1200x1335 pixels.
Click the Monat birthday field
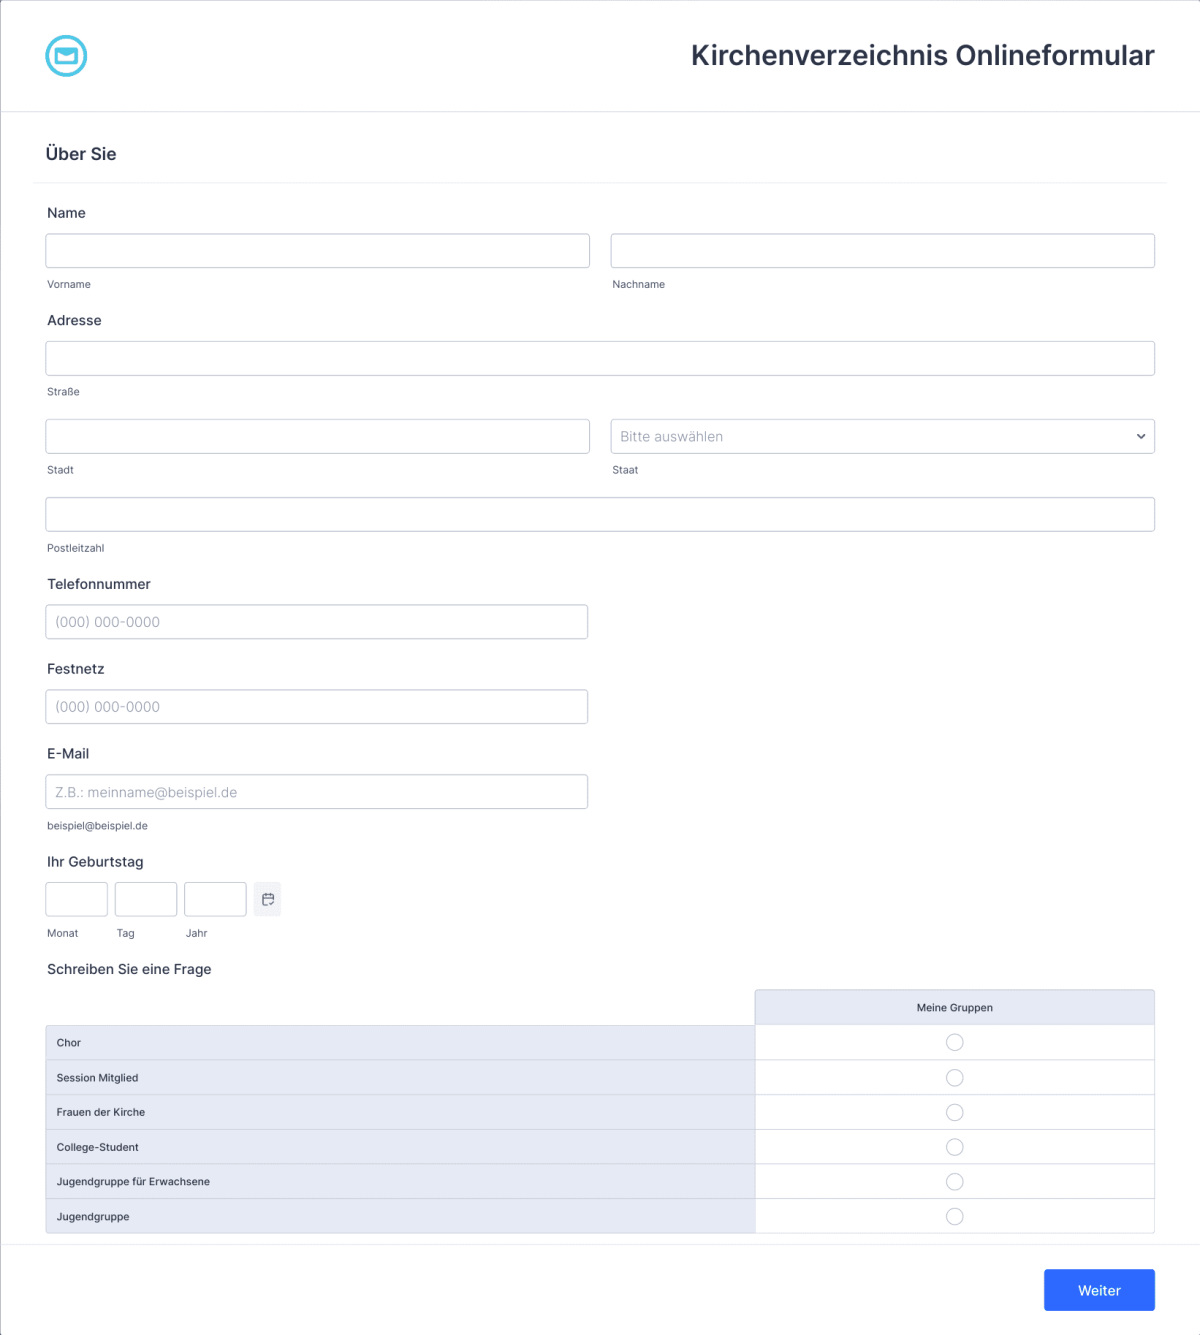coord(76,898)
